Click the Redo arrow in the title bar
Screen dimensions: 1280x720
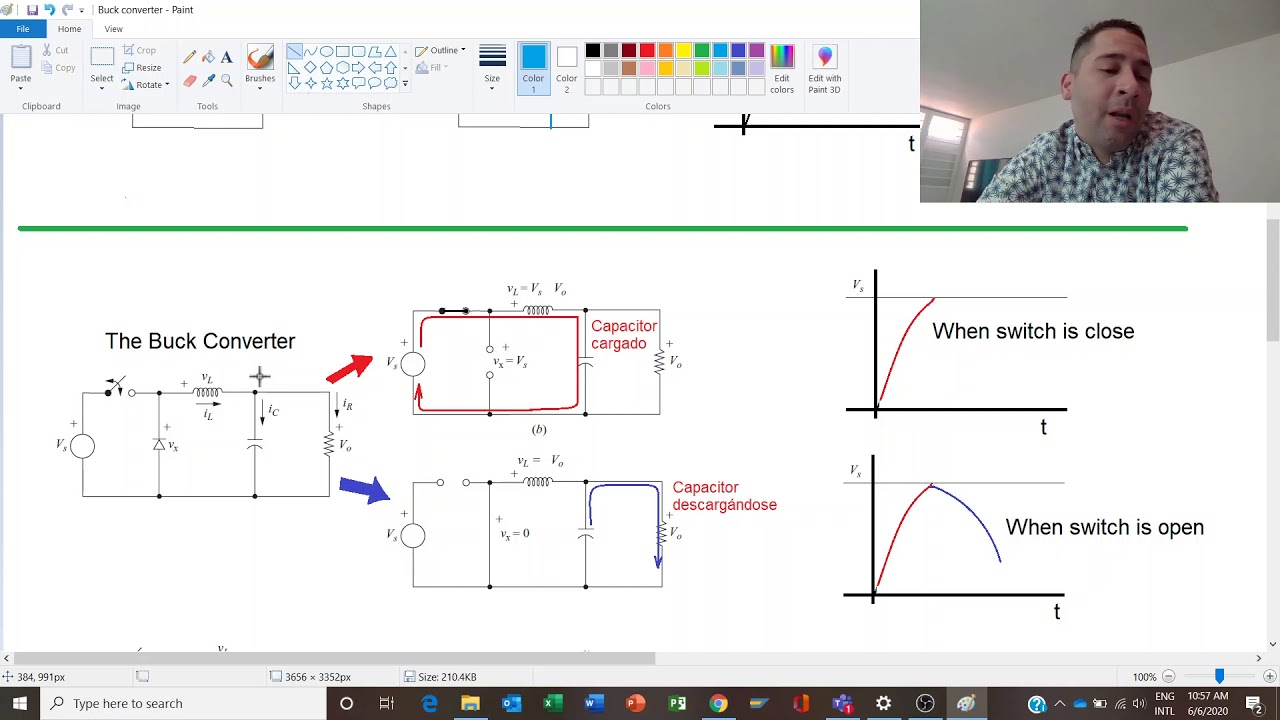pos(66,10)
